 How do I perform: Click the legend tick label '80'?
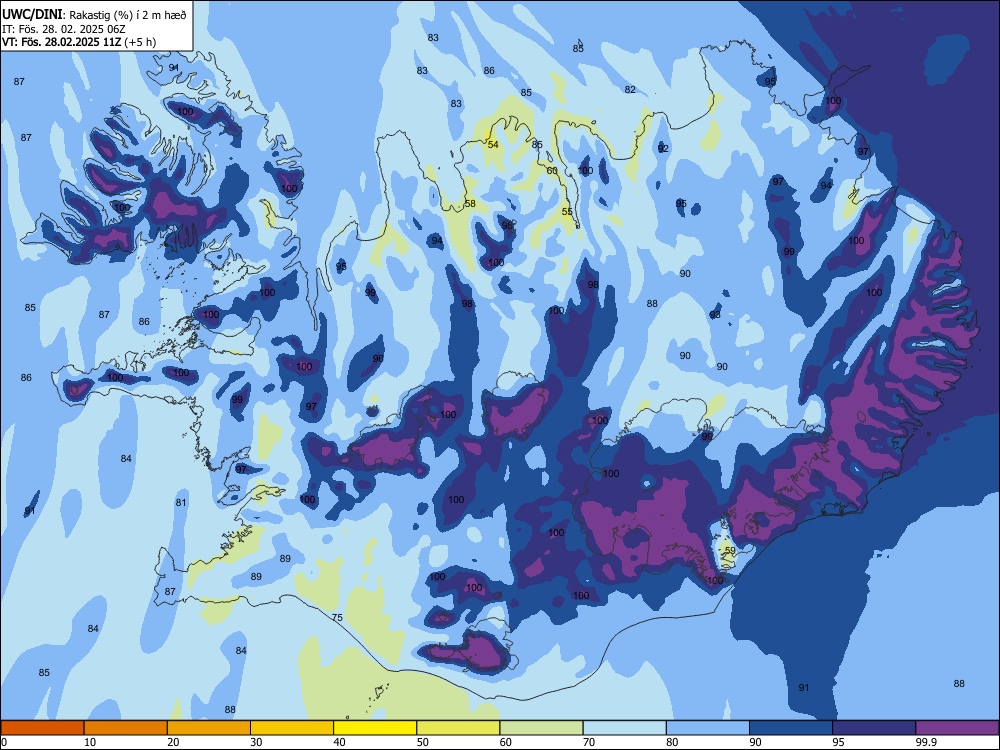click(672, 742)
